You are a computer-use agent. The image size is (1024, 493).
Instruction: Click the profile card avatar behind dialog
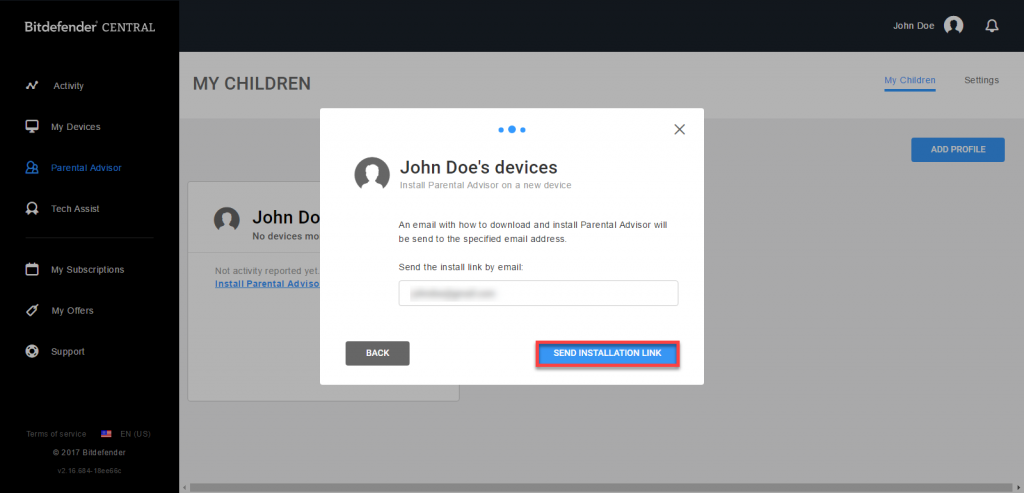(x=227, y=220)
